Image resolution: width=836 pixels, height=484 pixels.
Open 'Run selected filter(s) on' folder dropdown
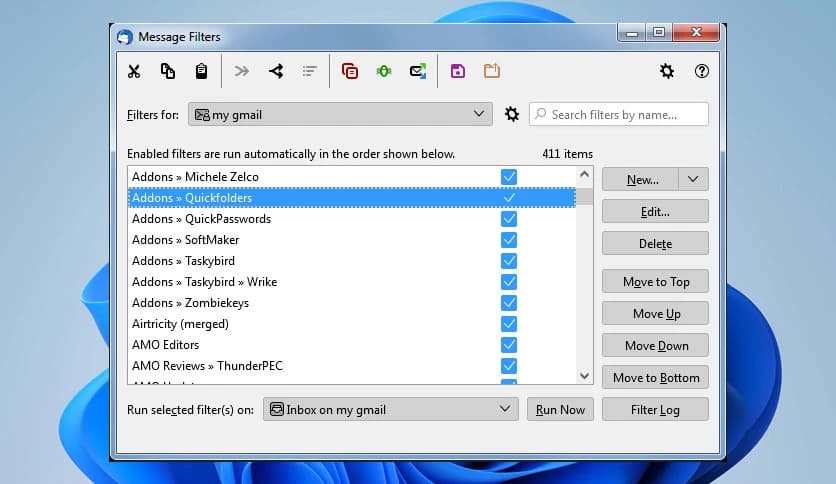(x=390, y=409)
